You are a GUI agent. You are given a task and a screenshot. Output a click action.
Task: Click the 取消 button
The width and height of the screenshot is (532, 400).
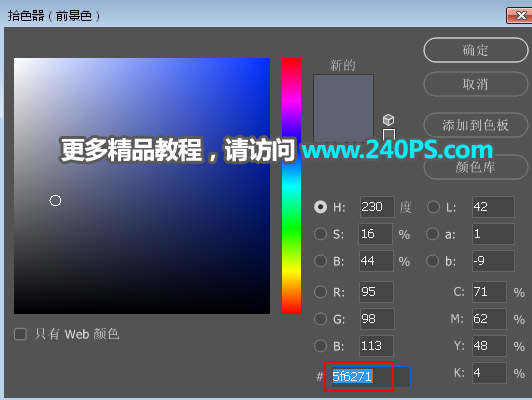476,84
